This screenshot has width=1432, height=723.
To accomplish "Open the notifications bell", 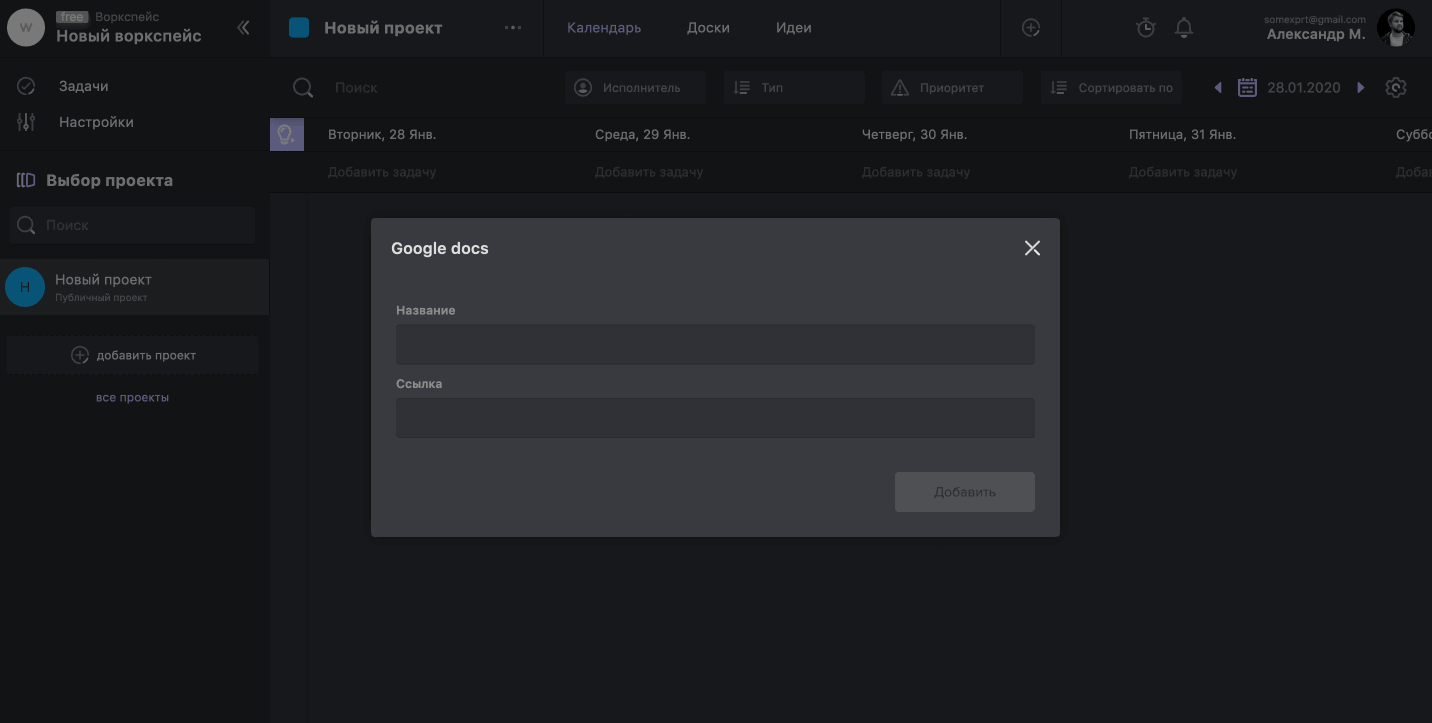I will (1184, 28).
